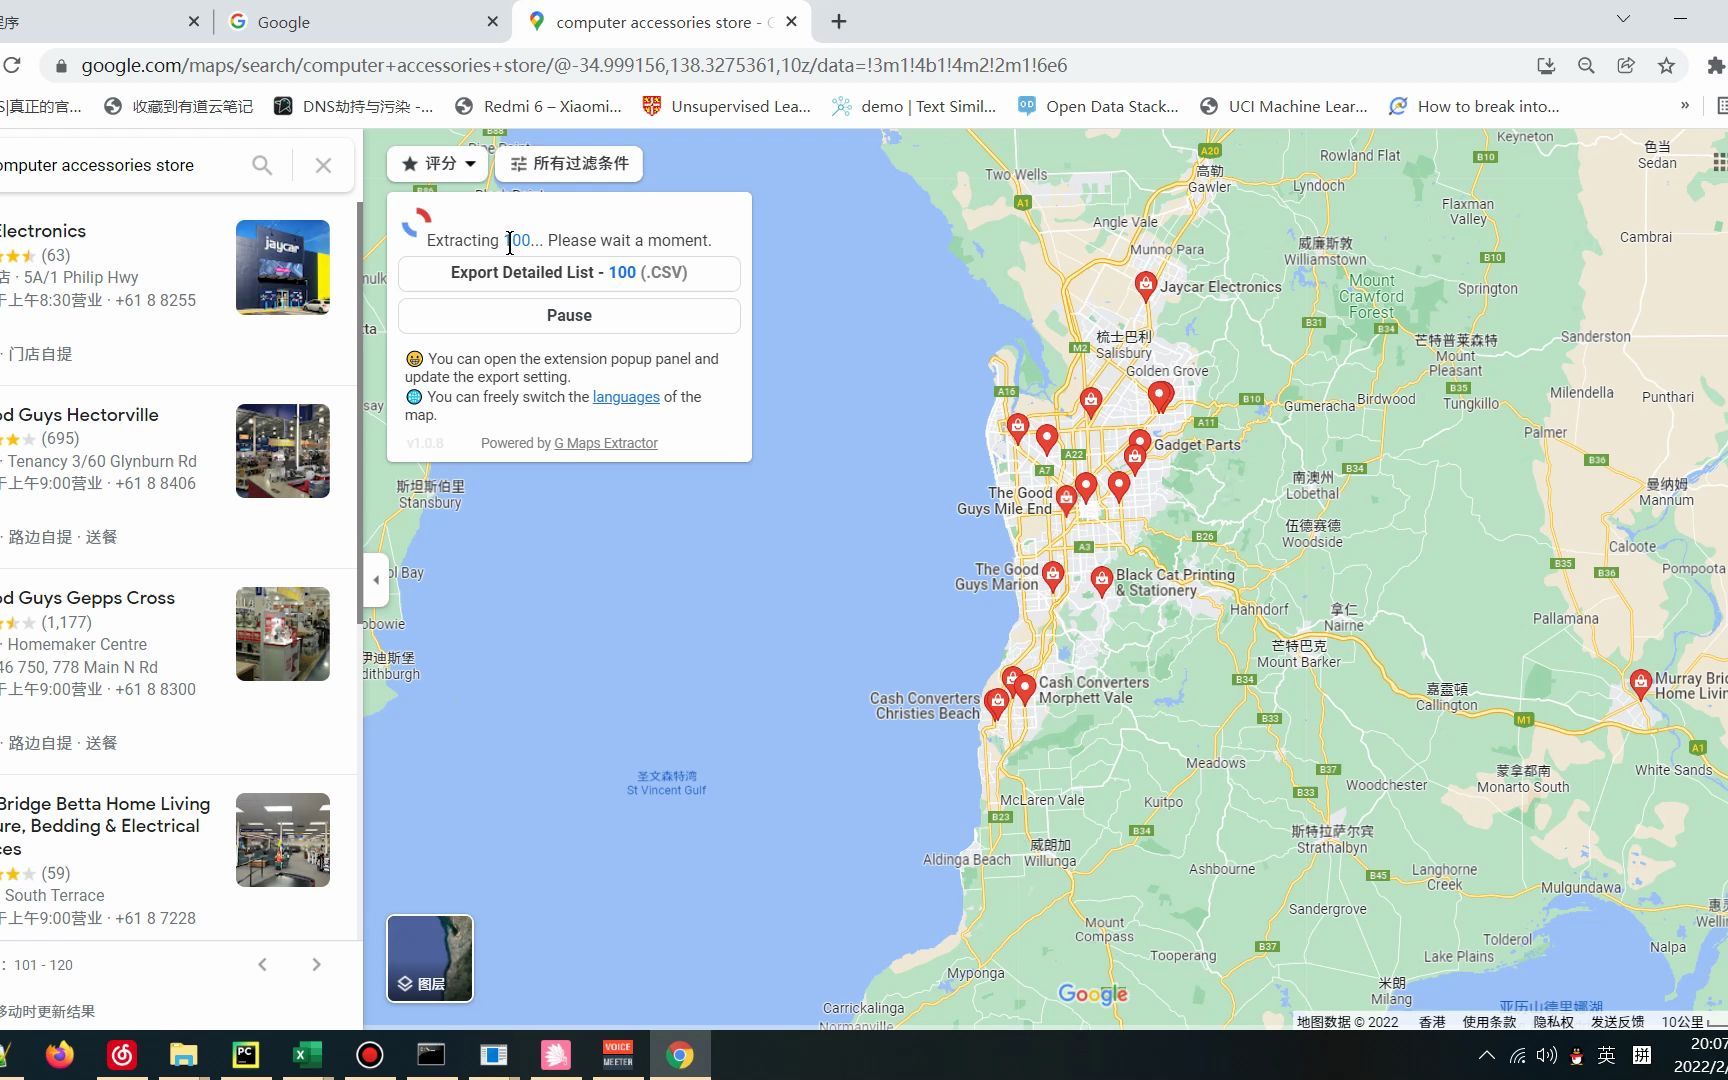Open Excel from taskbar
This screenshot has height=1080, width=1728.
point(307,1055)
